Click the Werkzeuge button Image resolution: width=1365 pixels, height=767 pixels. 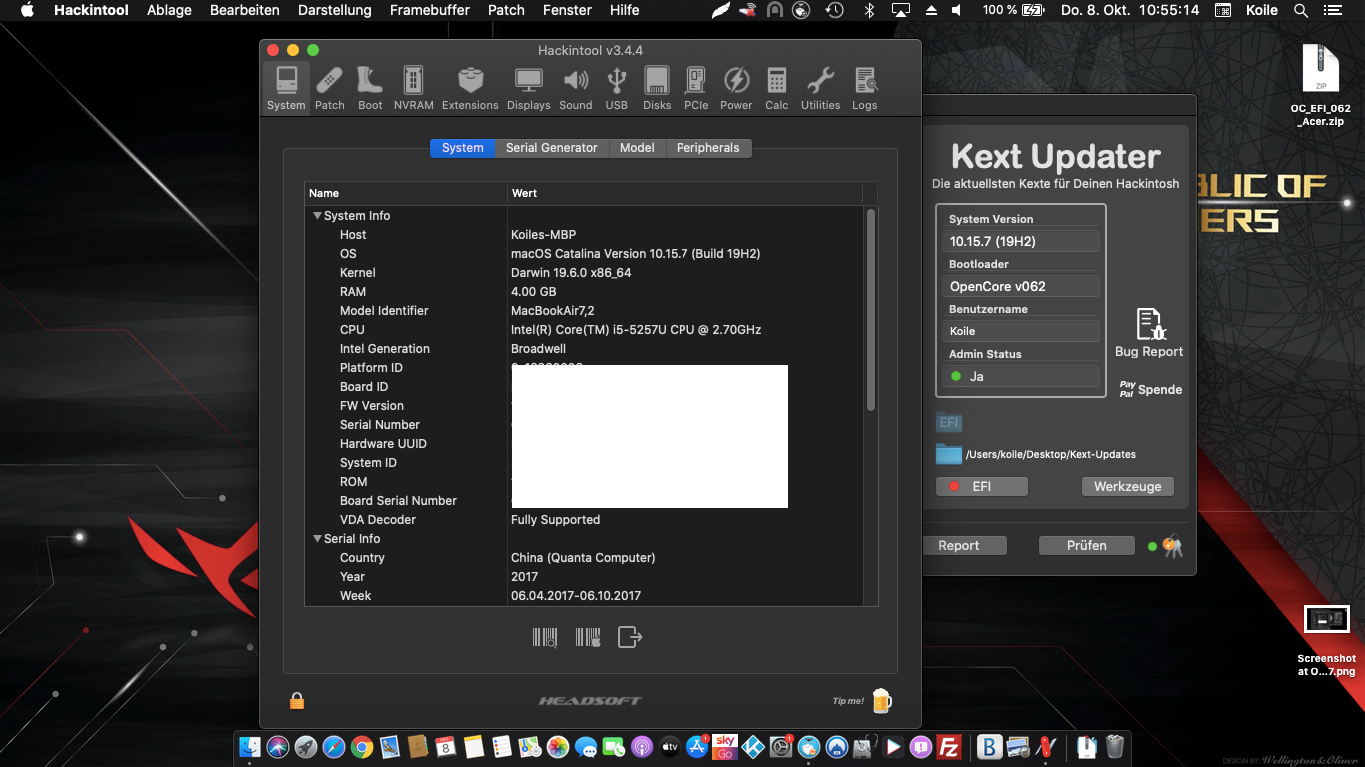1127,486
